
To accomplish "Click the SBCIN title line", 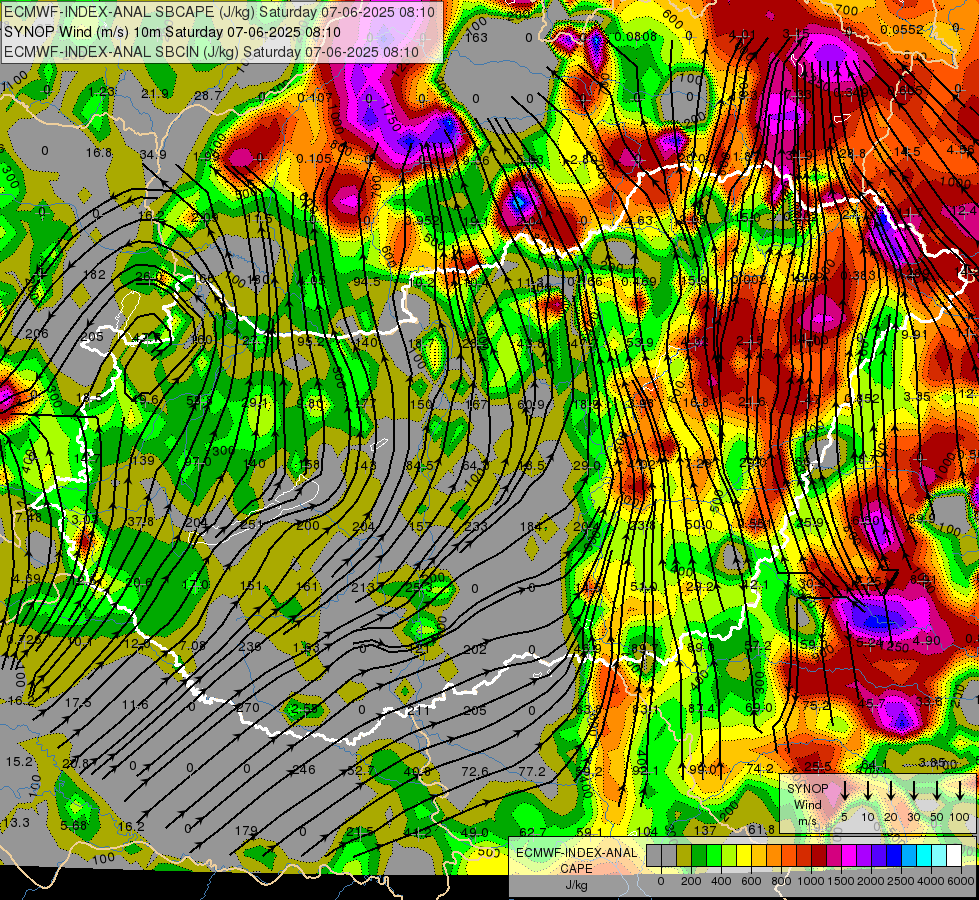I will (211, 52).
